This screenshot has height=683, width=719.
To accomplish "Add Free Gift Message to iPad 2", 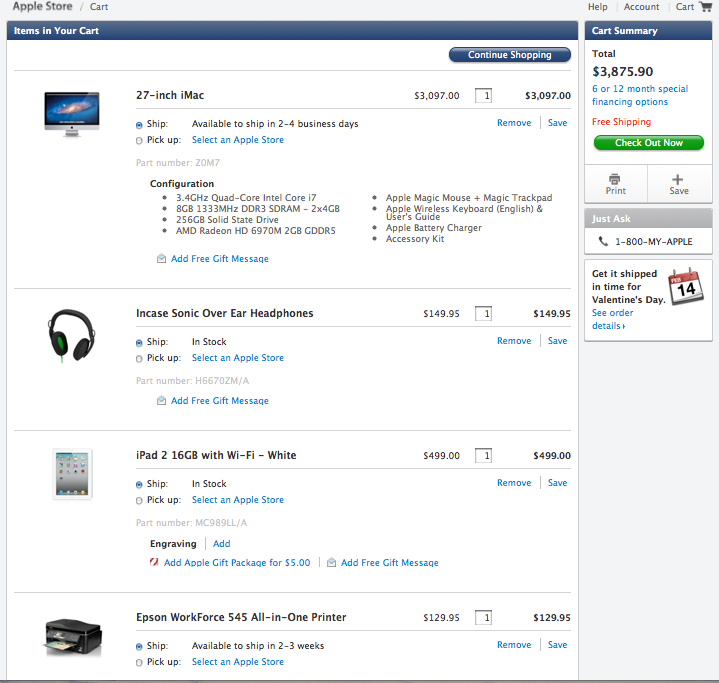I will point(389,562).
